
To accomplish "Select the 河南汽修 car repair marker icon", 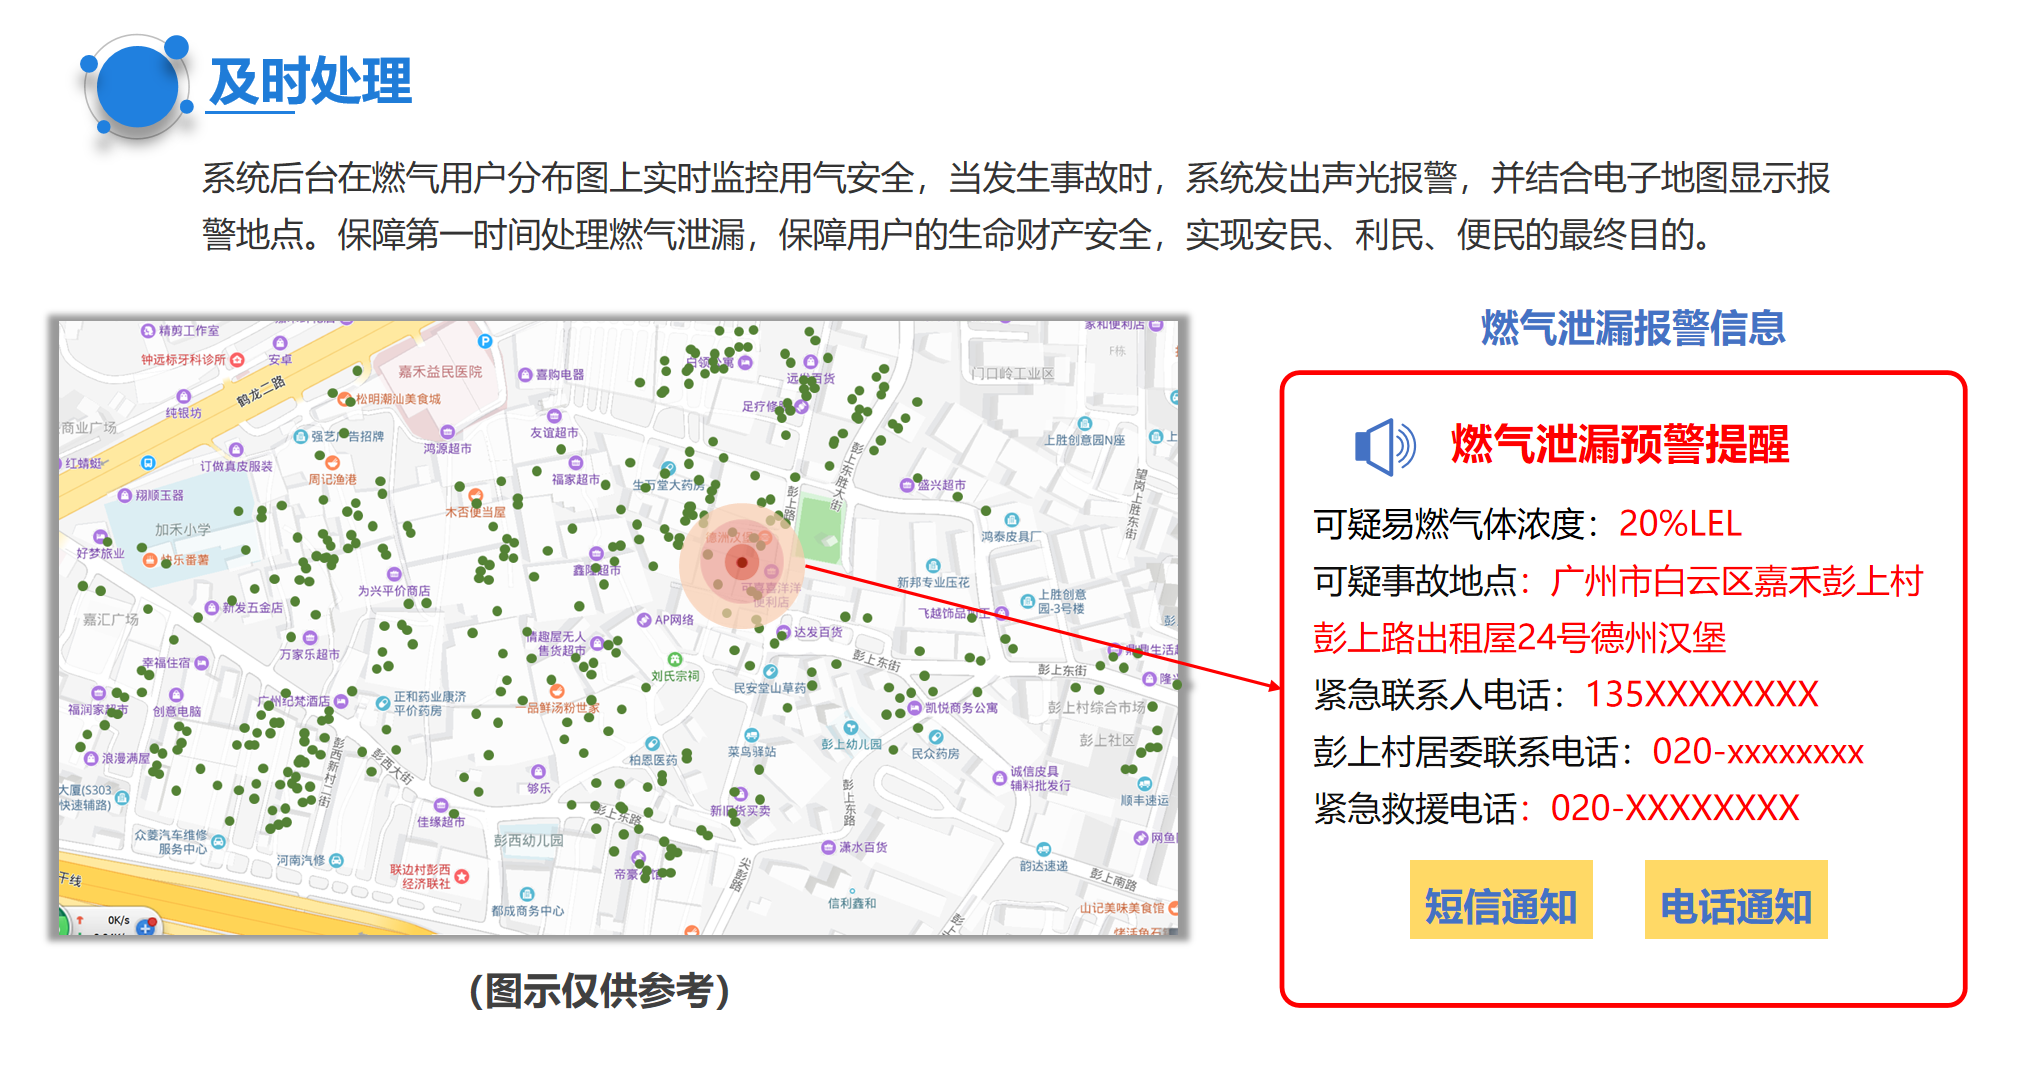I will click(x=336, y=860).
